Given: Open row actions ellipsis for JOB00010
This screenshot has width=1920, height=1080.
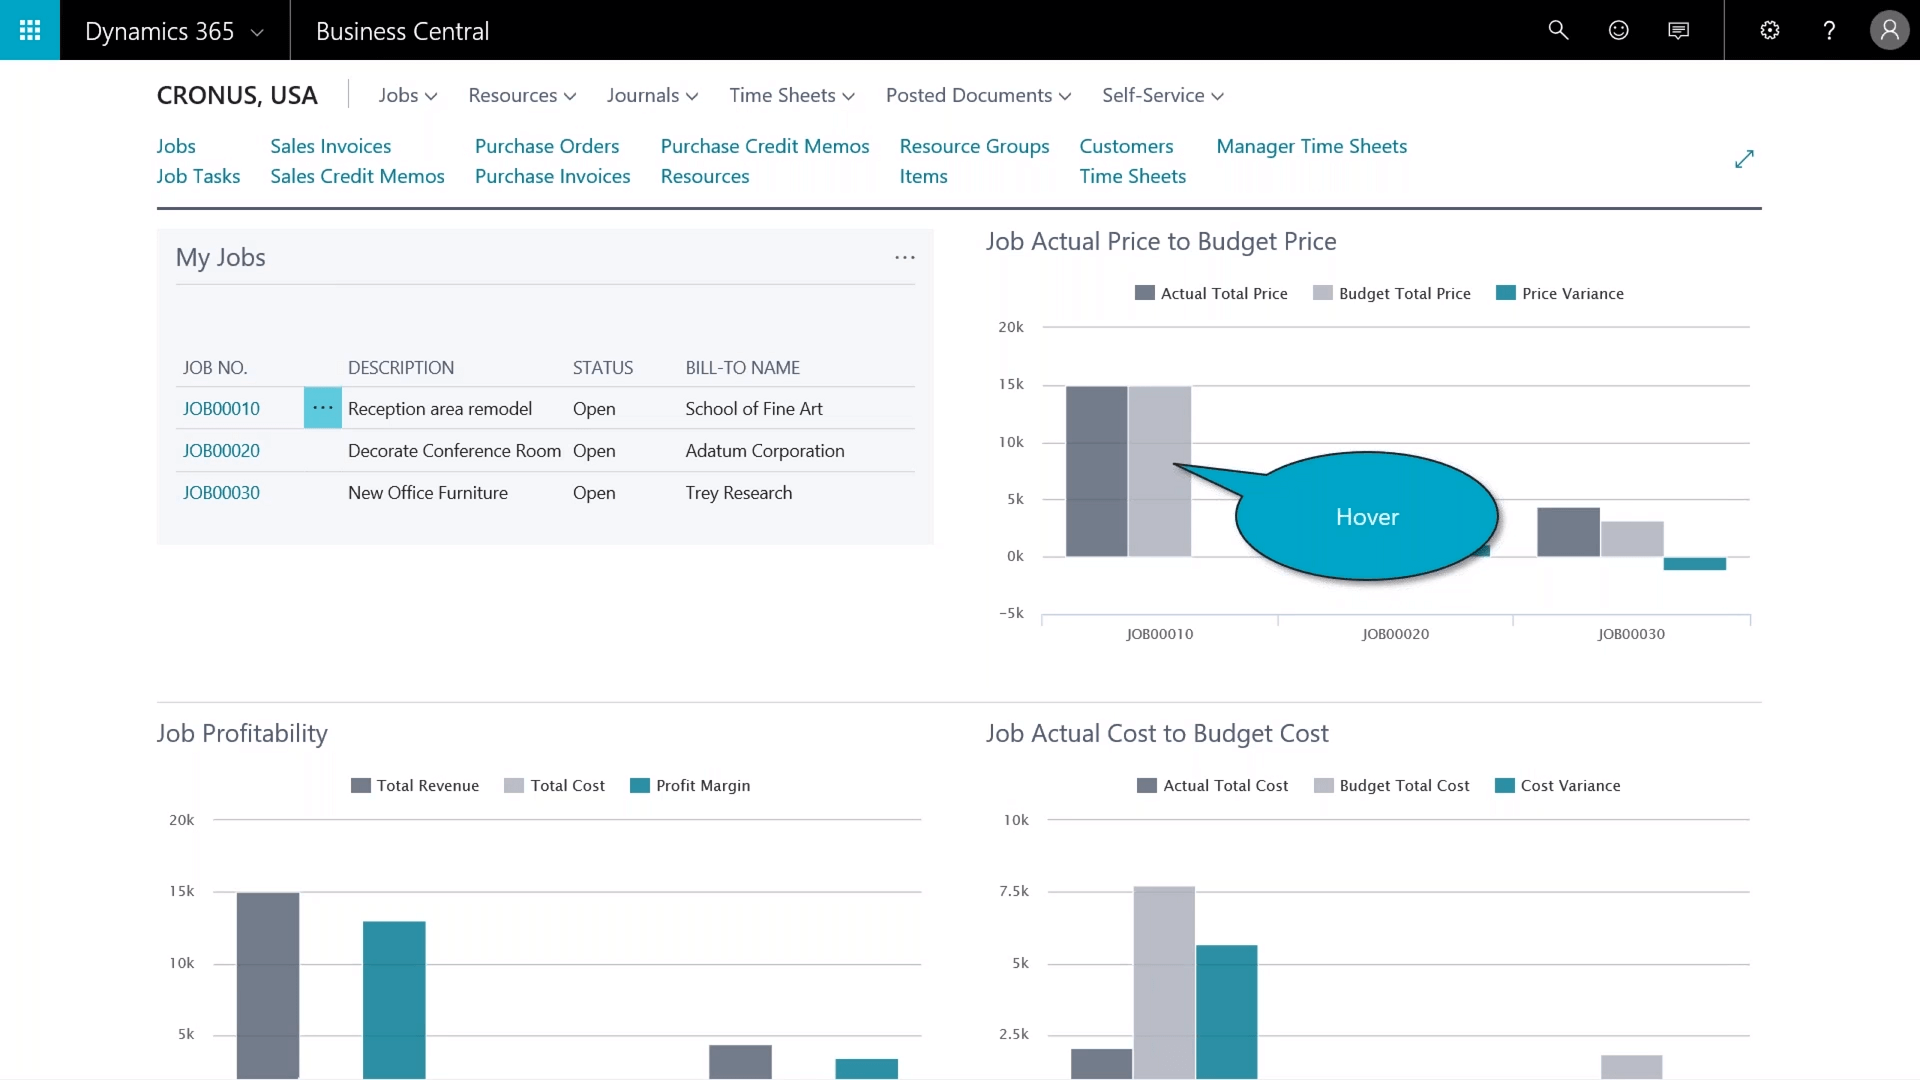Looking at the screenshot, I should coord(322,408).
